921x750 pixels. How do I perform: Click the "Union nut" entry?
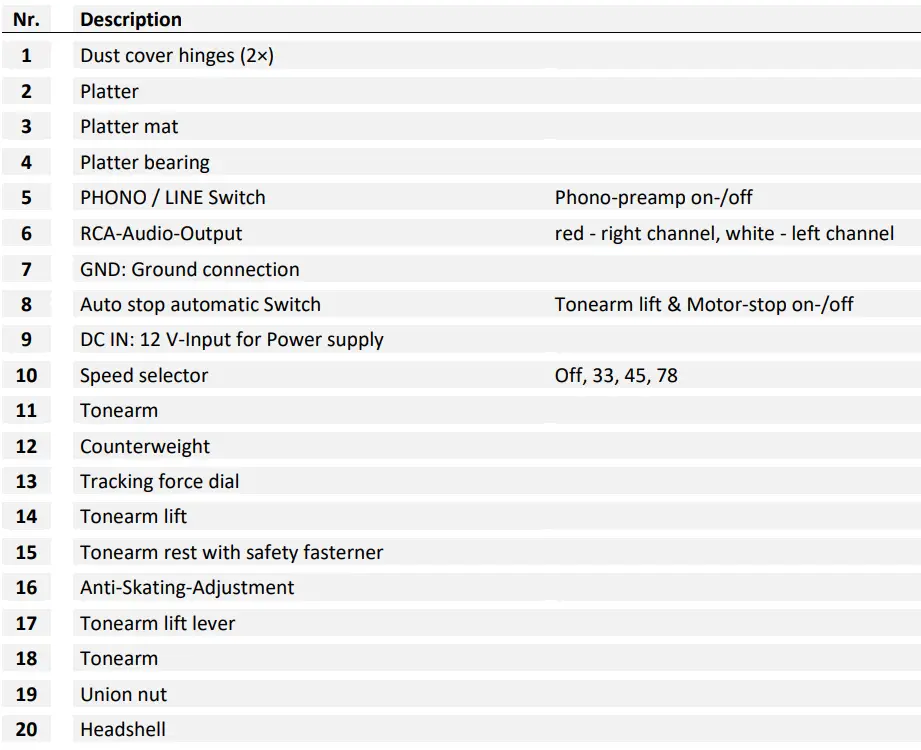click(x=123, y=694)
